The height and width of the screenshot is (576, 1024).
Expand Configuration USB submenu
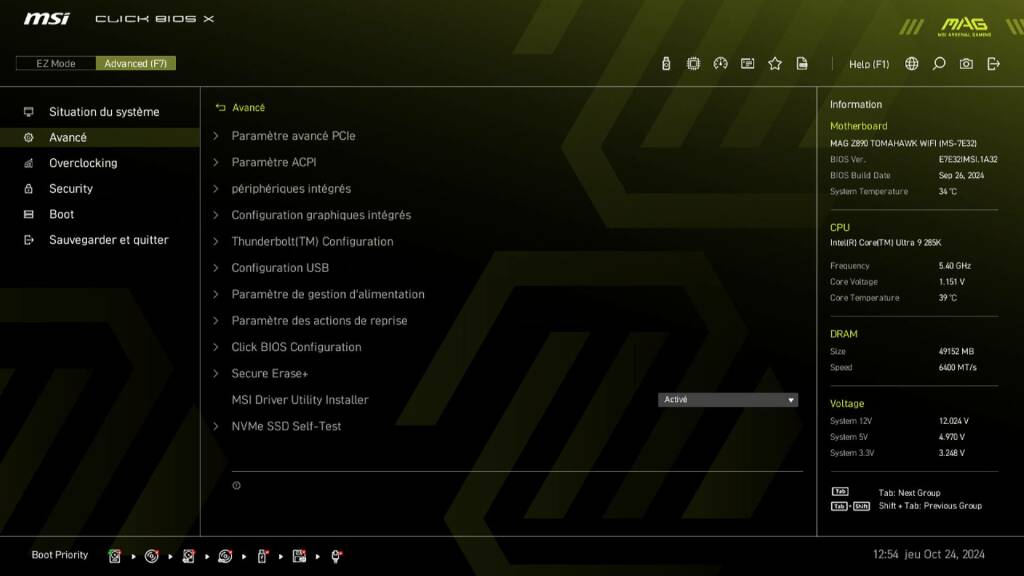280,268
